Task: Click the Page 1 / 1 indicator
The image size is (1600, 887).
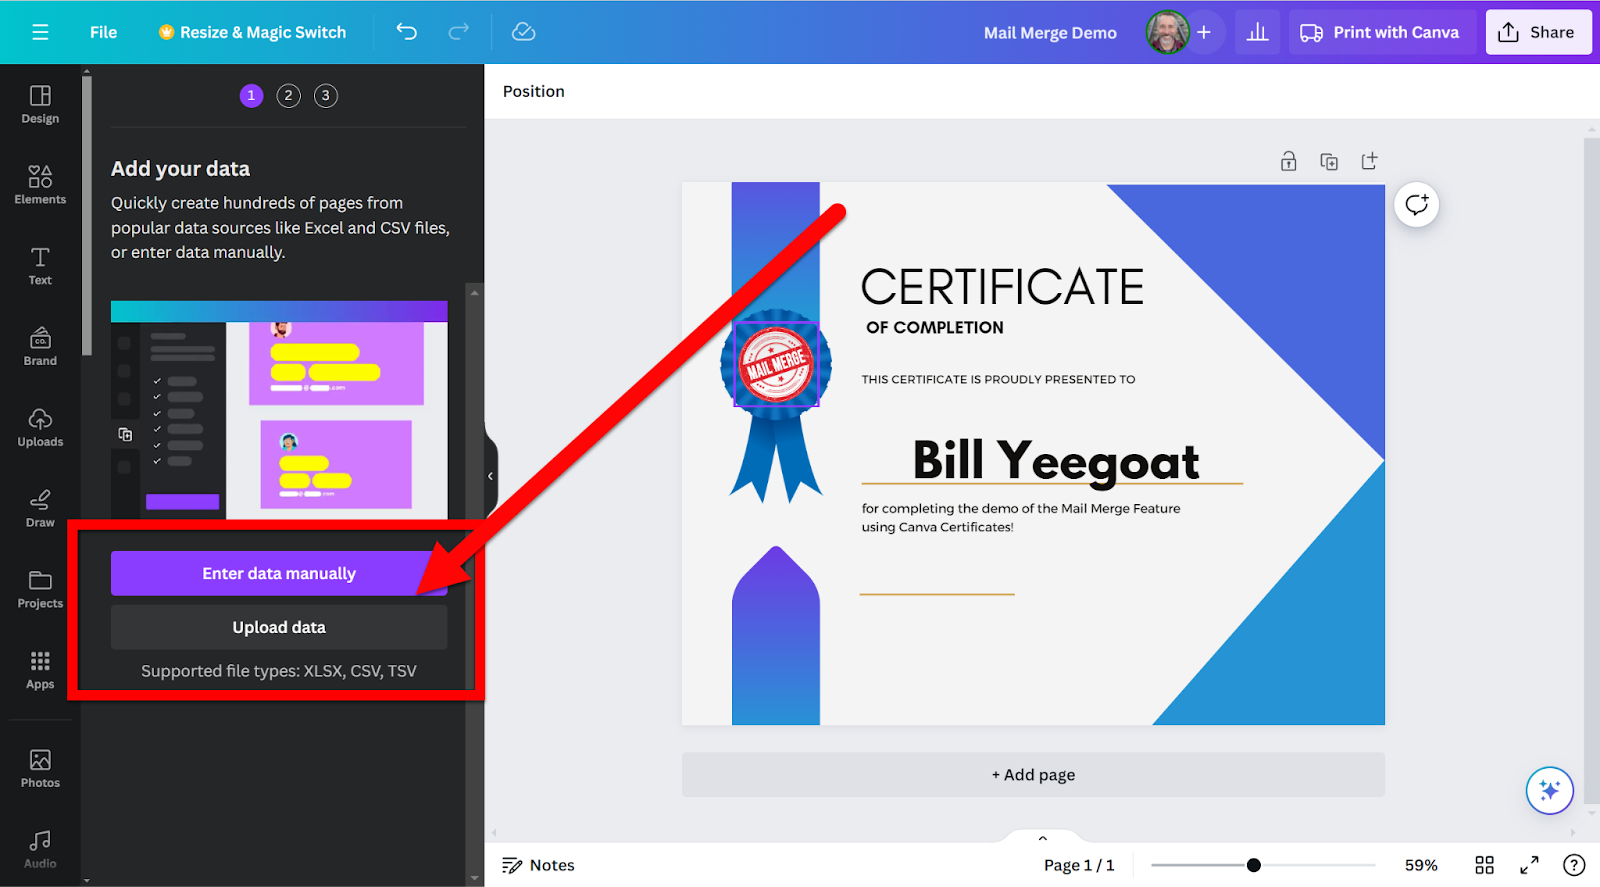Action: click(x=1079, y=865)
